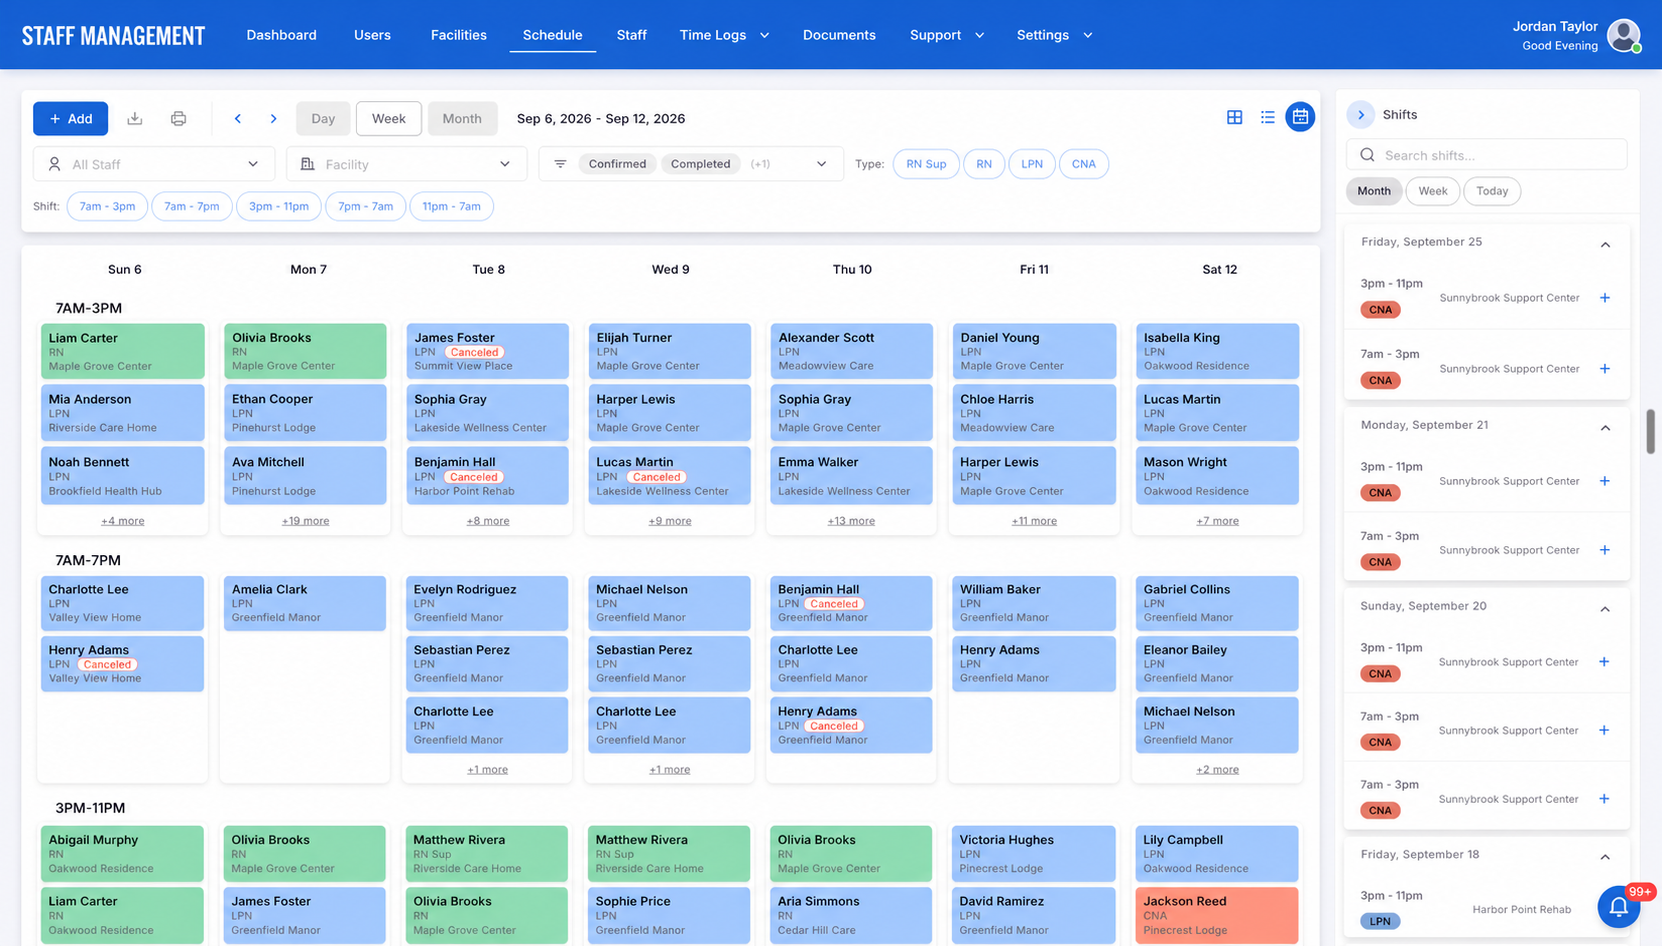1662x946 pixels.
Task: Go to next week arrow
Action: tap(273, 118)
